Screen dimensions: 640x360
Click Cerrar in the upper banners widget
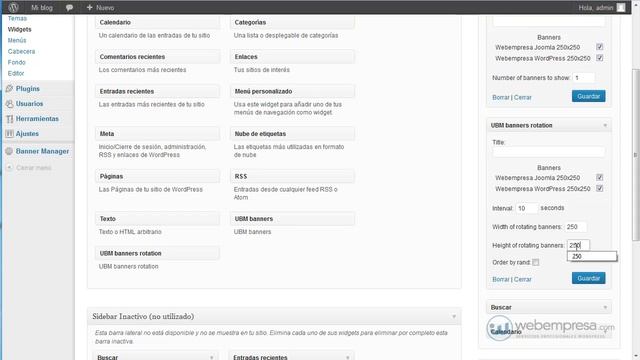(x=522, y=98)
